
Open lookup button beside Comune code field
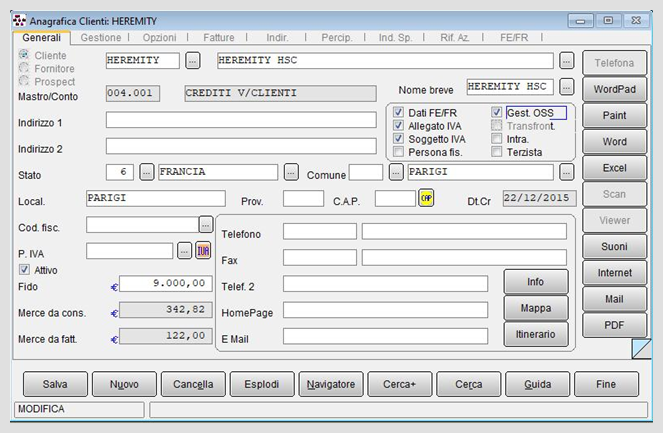[x=396, y=172]
